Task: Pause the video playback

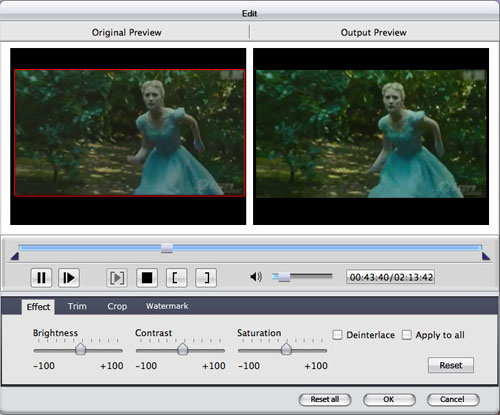Action: 41,277
